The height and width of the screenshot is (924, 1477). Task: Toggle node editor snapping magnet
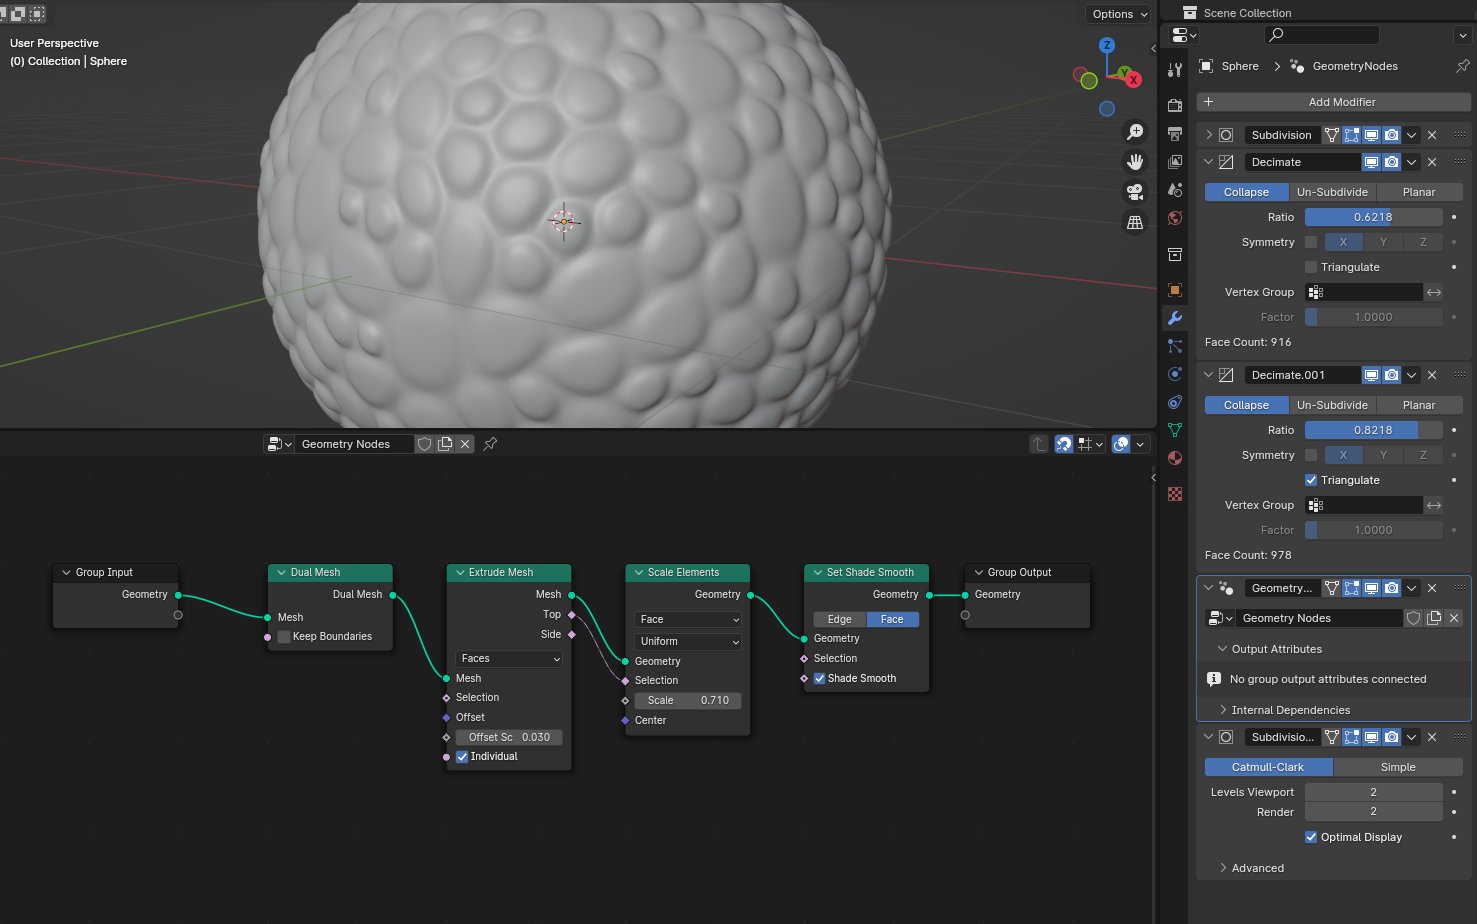[x=1064, y=444]
